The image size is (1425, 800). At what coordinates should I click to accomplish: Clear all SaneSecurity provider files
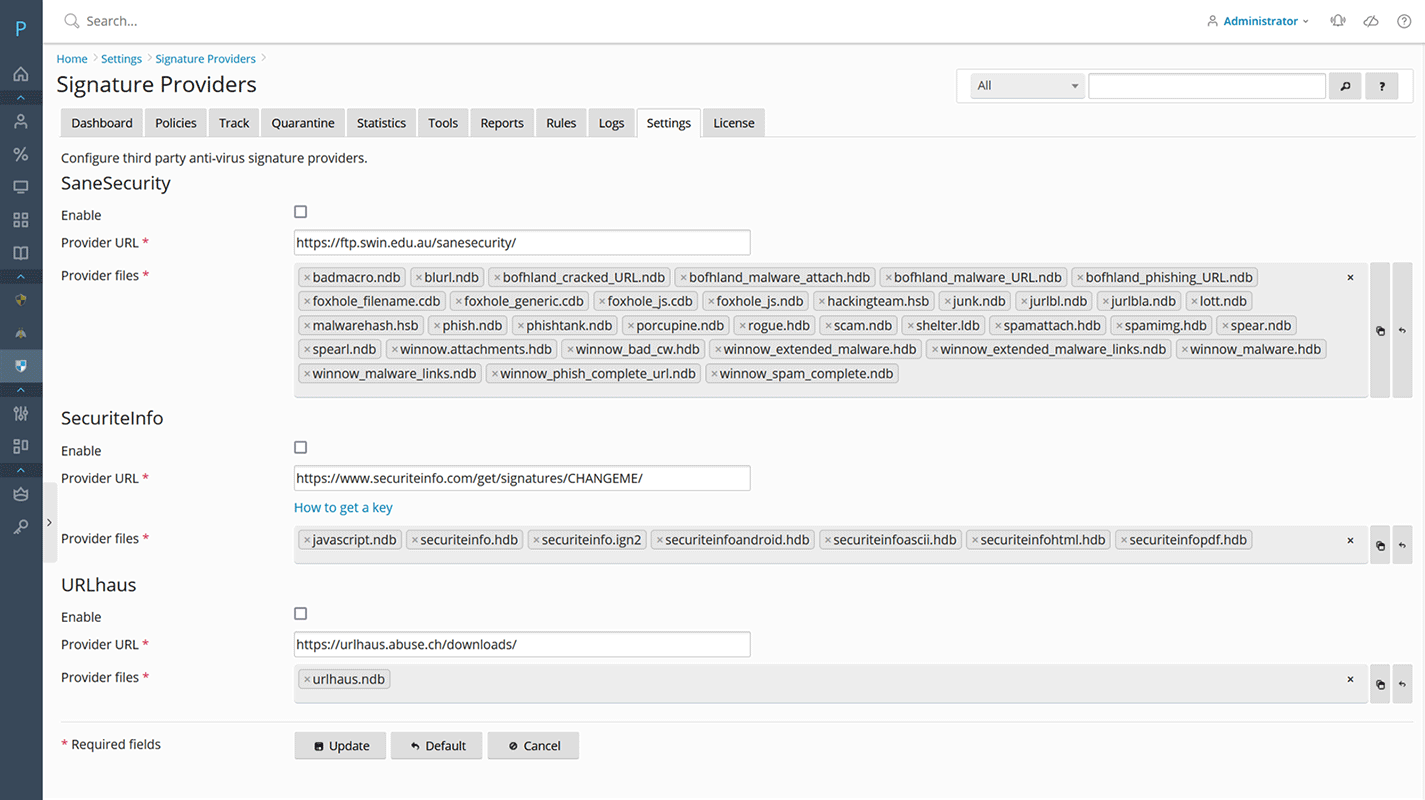1350,277
